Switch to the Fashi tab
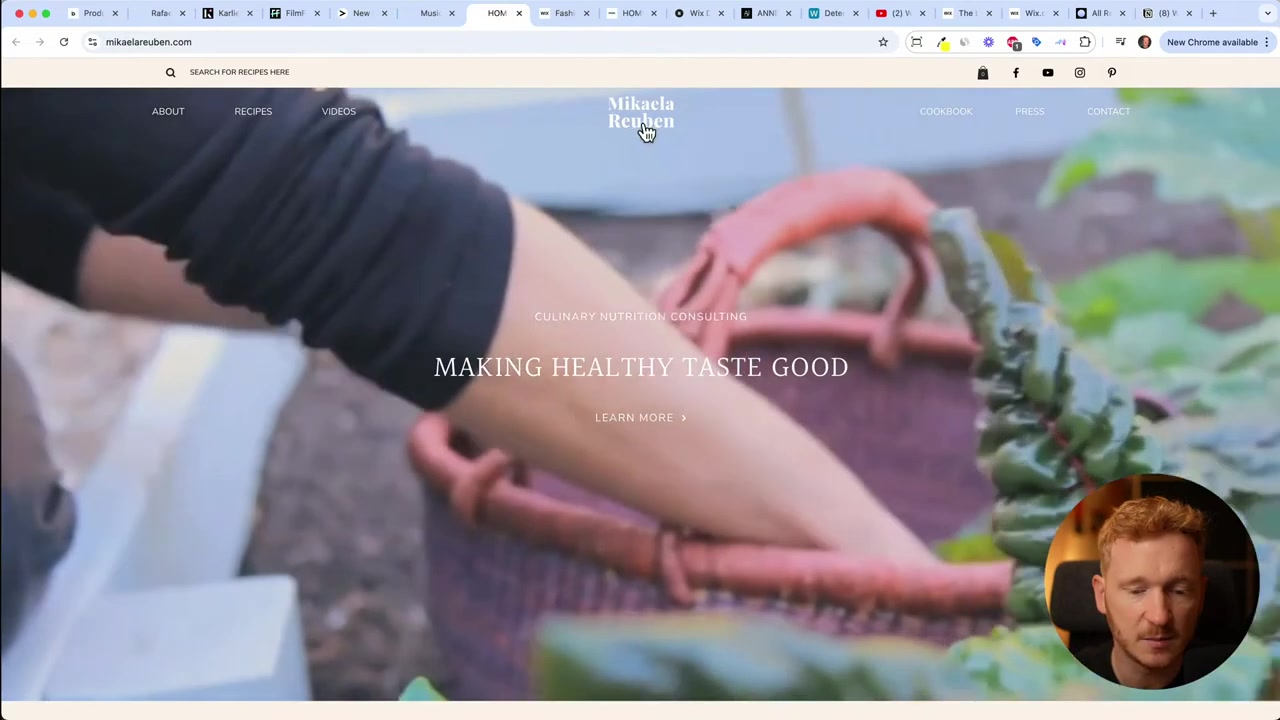This screenshot has height=720, width=1280. coord(563,13)
